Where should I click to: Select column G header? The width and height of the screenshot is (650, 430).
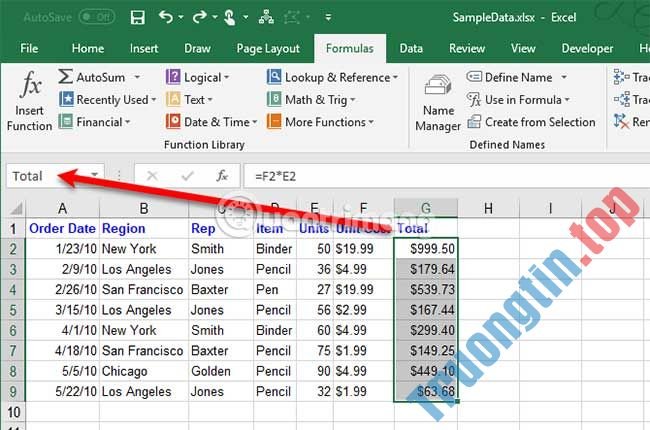click(426, 208)
